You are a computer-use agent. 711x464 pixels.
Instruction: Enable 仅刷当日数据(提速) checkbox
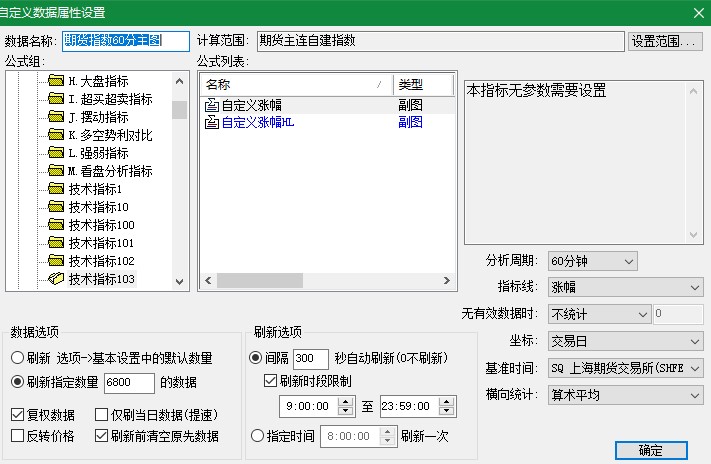click(x=102, y=415)
